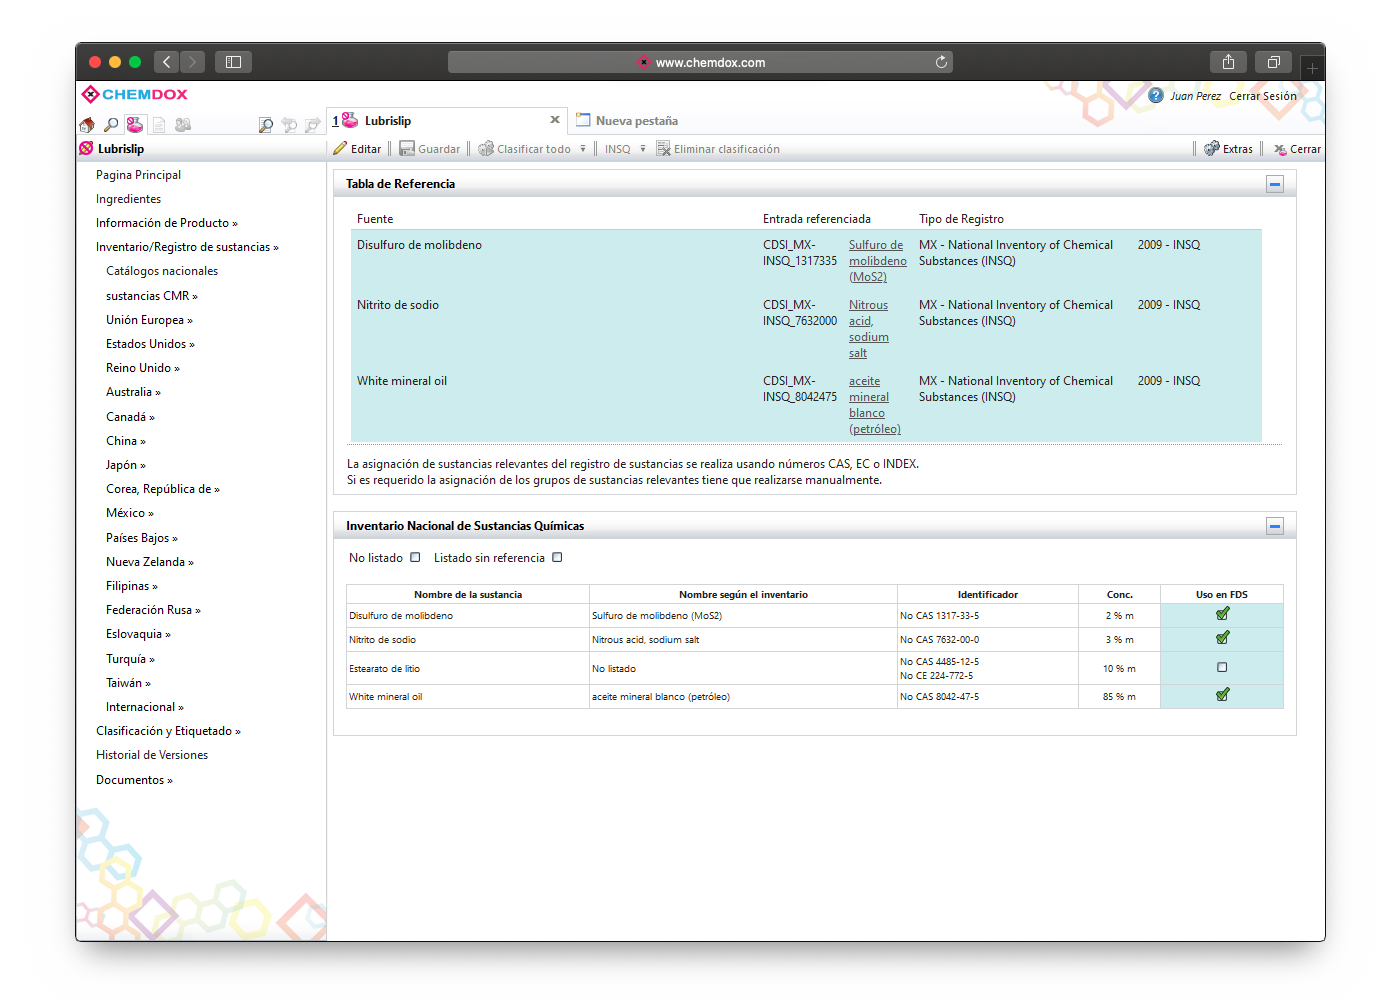Open the Sulfuro de molibdeno (MoS2) link
Screen dimensions: 1400x1000
pos(877,261)
